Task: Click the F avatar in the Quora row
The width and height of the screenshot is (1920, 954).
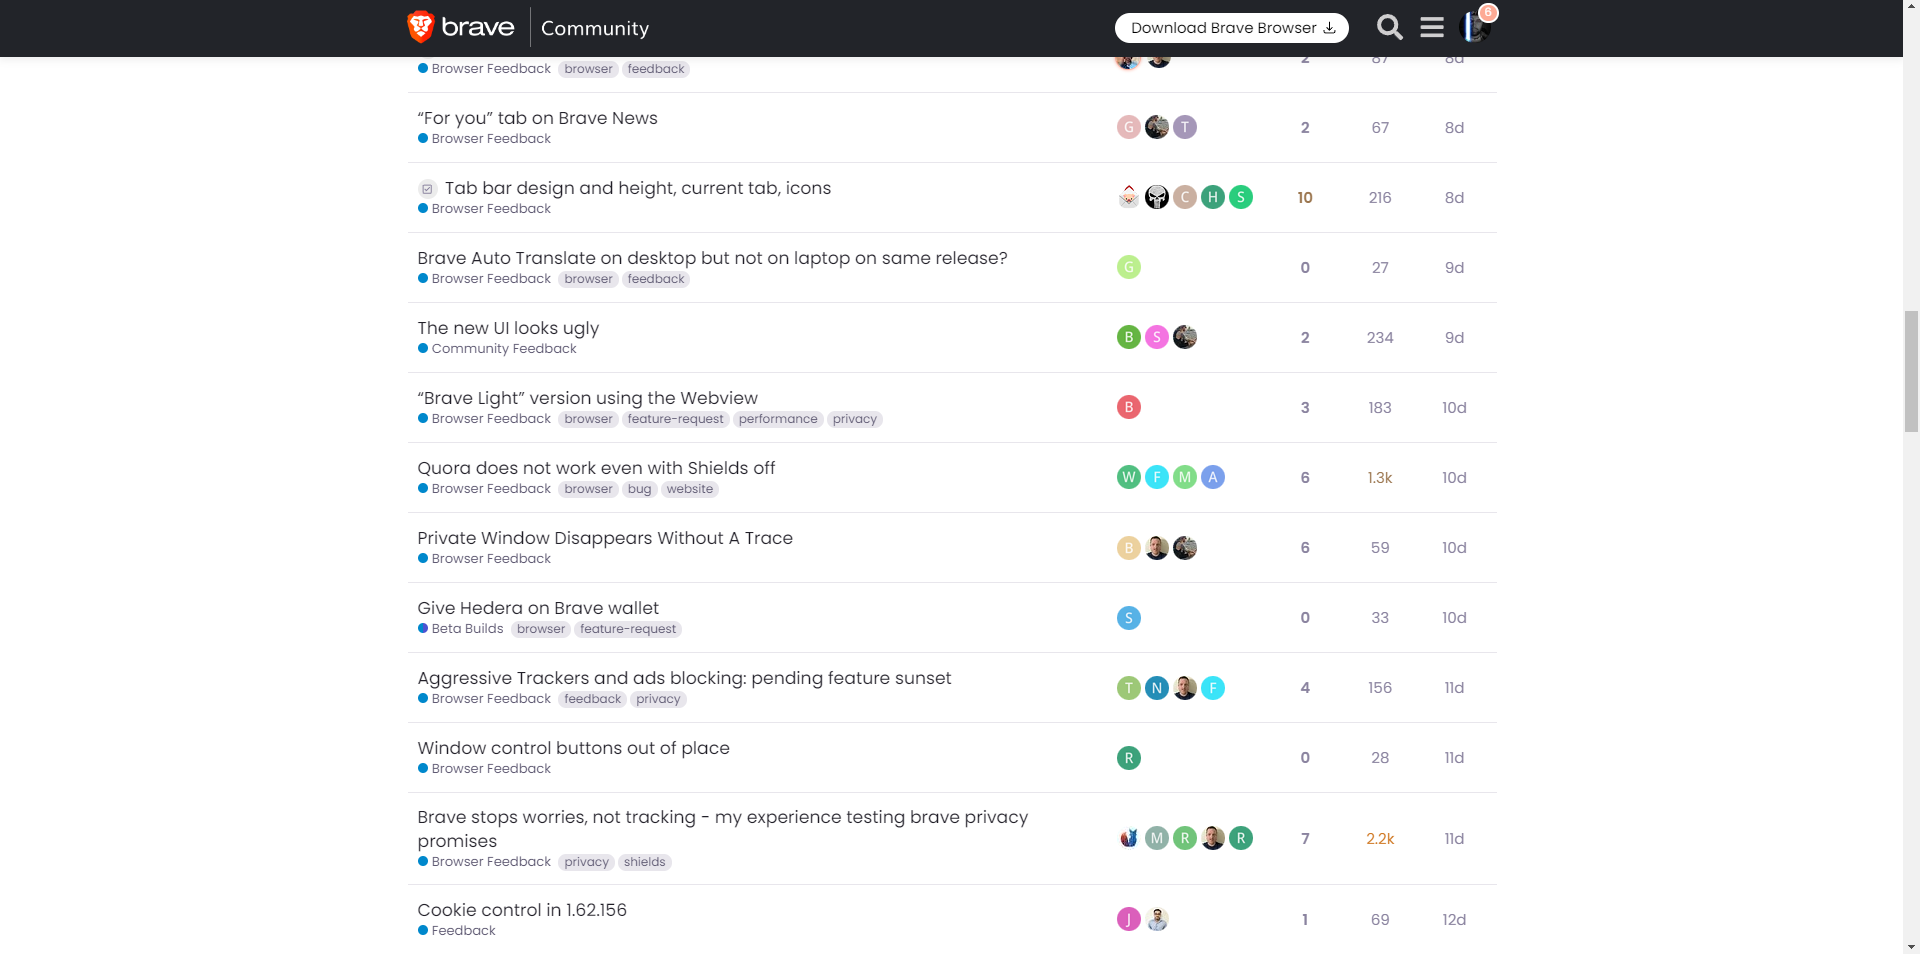Action: pos(1156,477)
